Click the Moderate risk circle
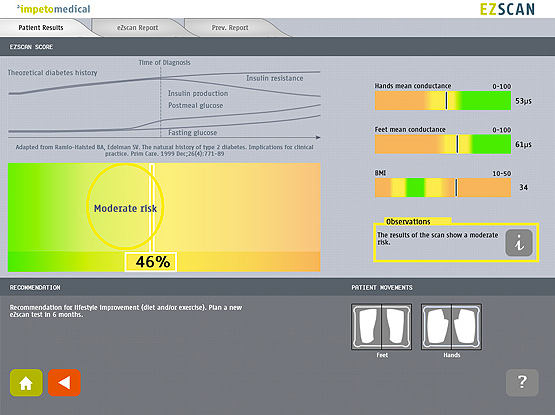The width and height of the screenshot is (555, 415). click(125, 206)
